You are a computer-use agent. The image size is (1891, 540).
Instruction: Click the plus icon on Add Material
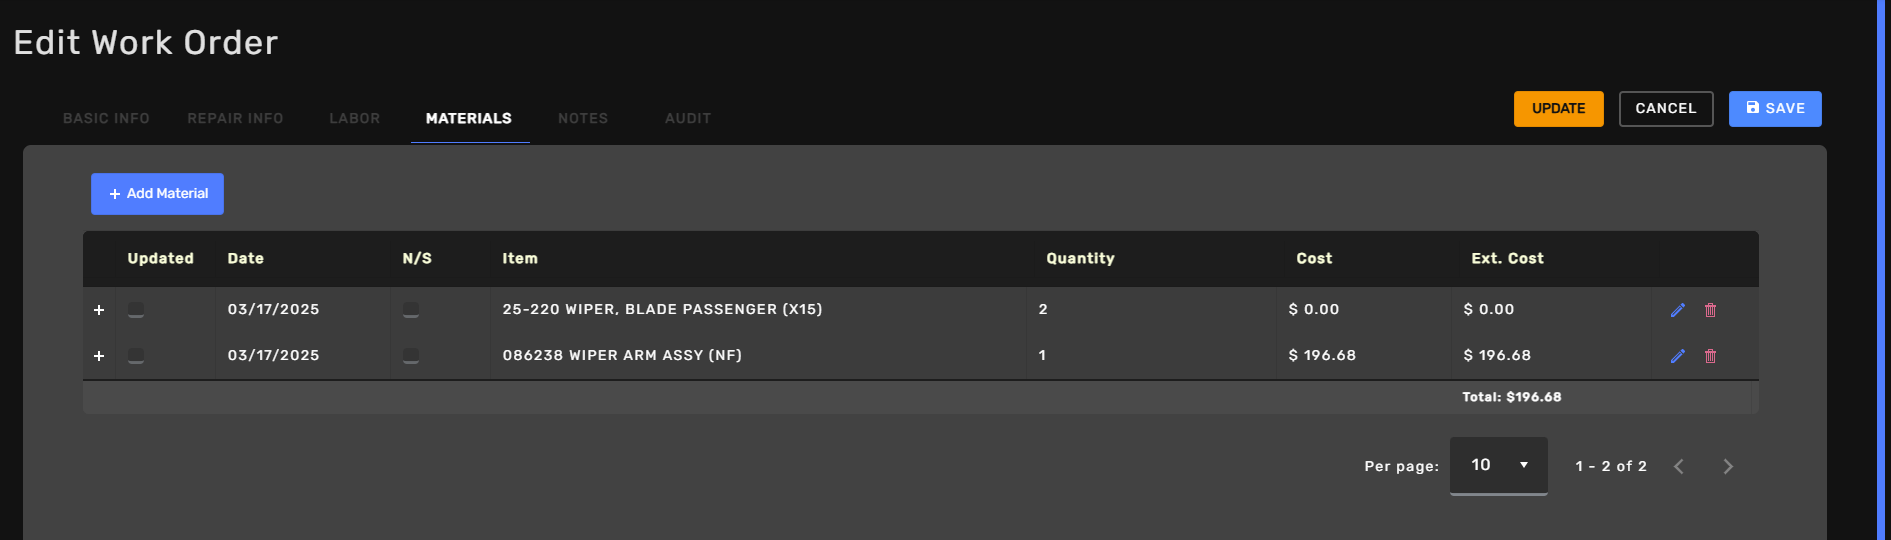[x=115, y=194]
